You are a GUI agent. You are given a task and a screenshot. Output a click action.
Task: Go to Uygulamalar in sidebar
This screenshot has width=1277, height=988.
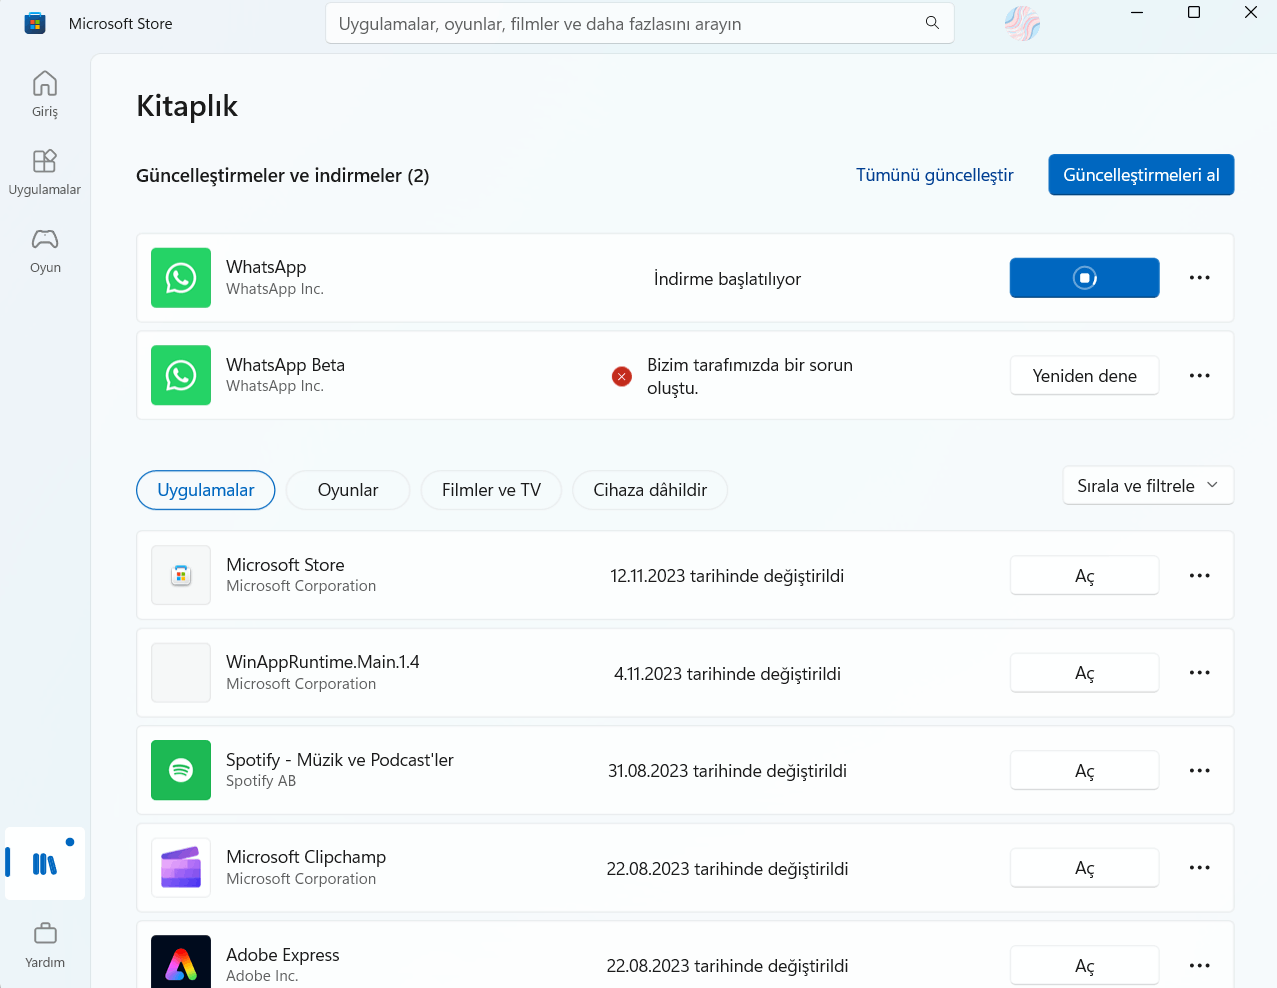pyautogui.click(x=45, y=172)
